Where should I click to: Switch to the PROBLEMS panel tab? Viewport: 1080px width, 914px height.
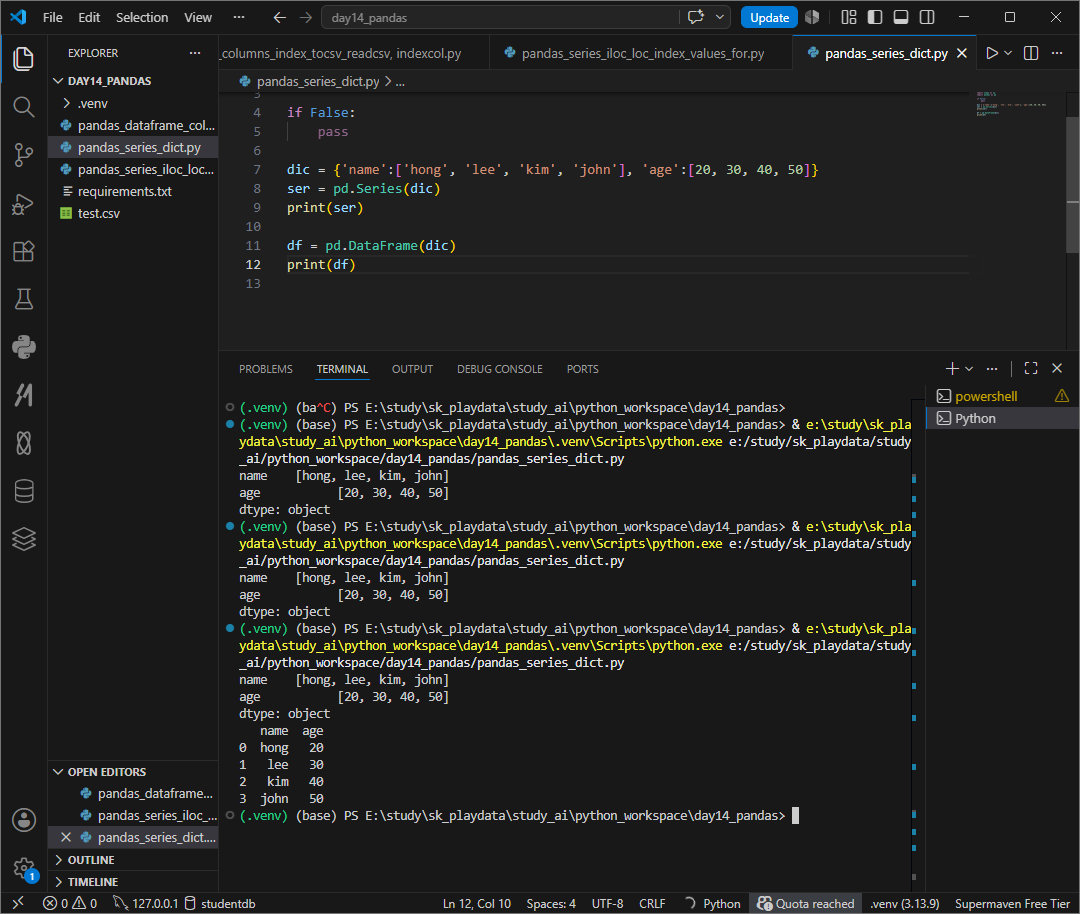point(266,369)
